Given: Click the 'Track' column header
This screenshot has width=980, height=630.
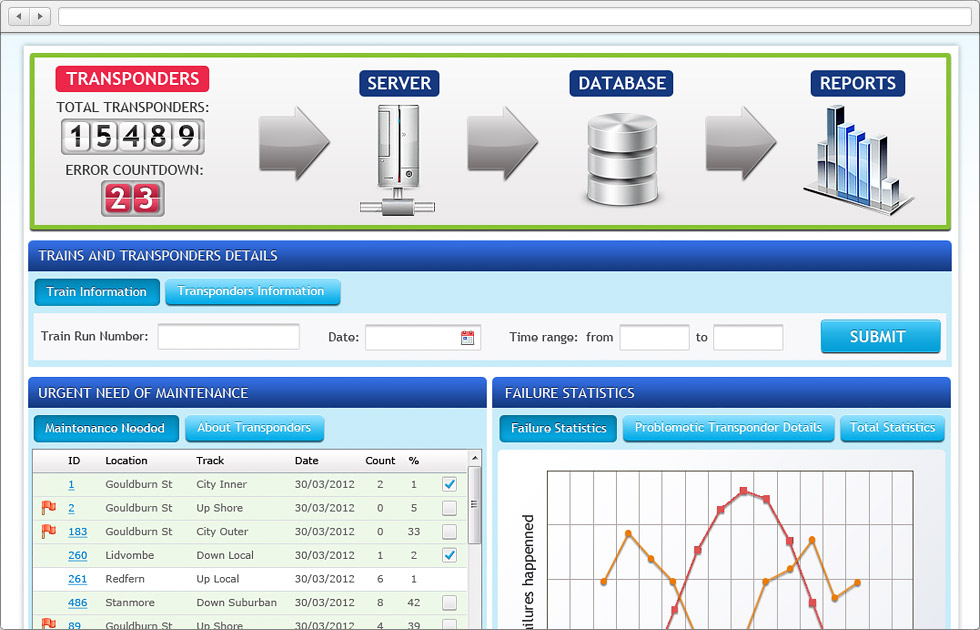Looking at the screenshot, I should [210, 461].
